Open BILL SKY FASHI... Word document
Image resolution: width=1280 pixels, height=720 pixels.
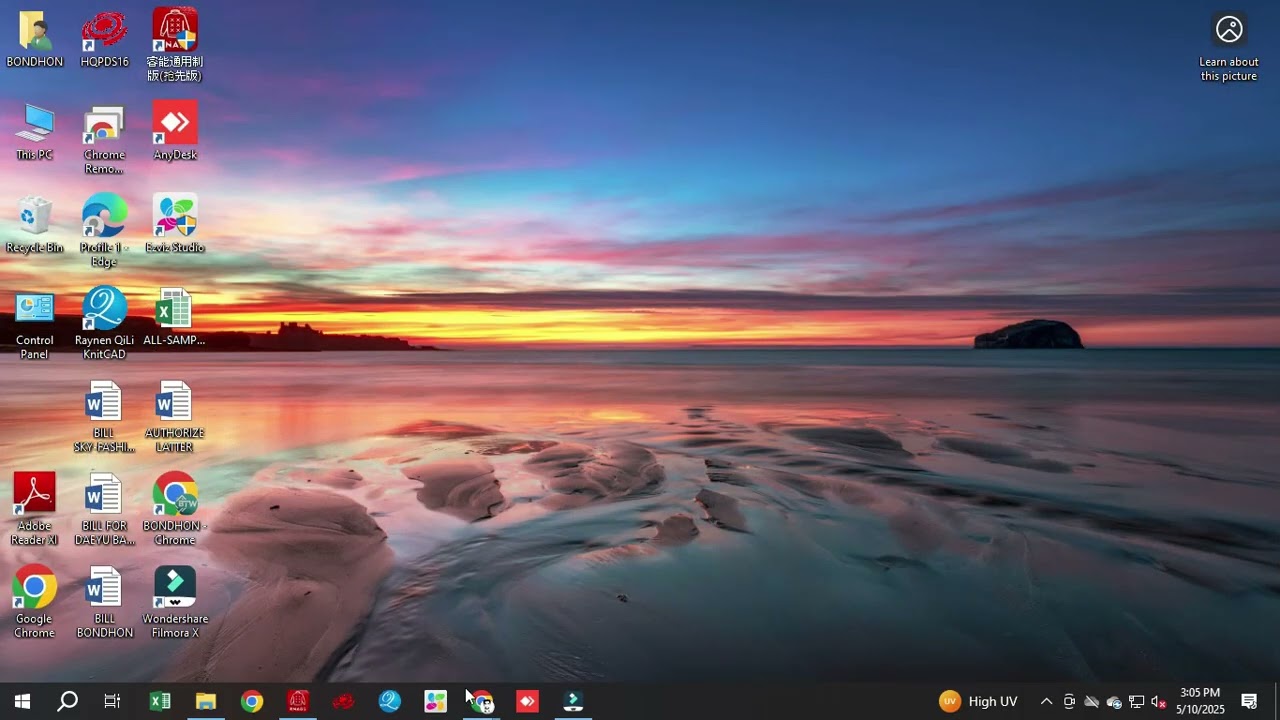(104, 417)
